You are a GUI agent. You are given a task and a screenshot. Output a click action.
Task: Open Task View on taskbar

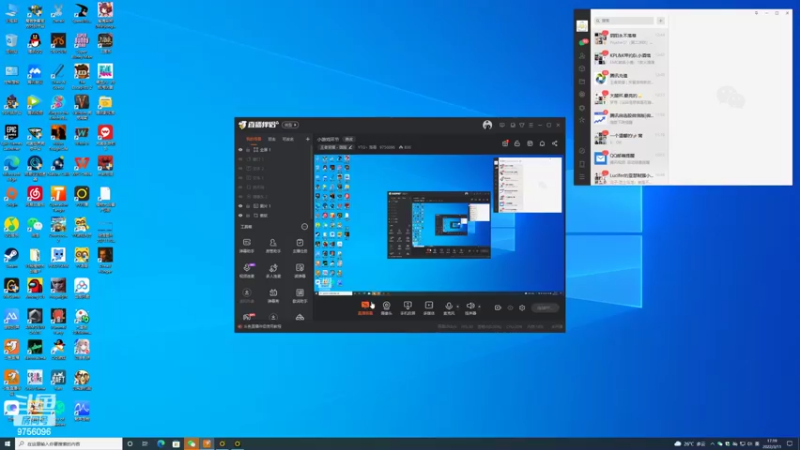[145, 444]
